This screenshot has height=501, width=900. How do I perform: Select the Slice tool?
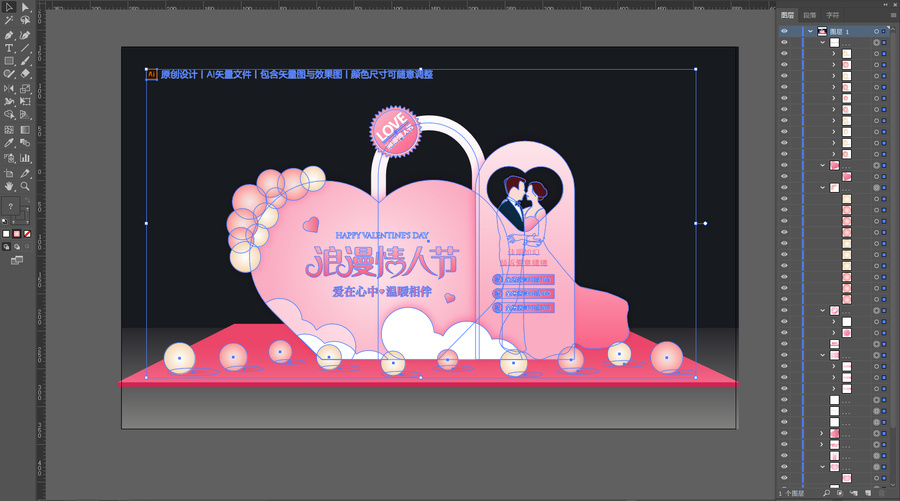click(x=25, y=173)
